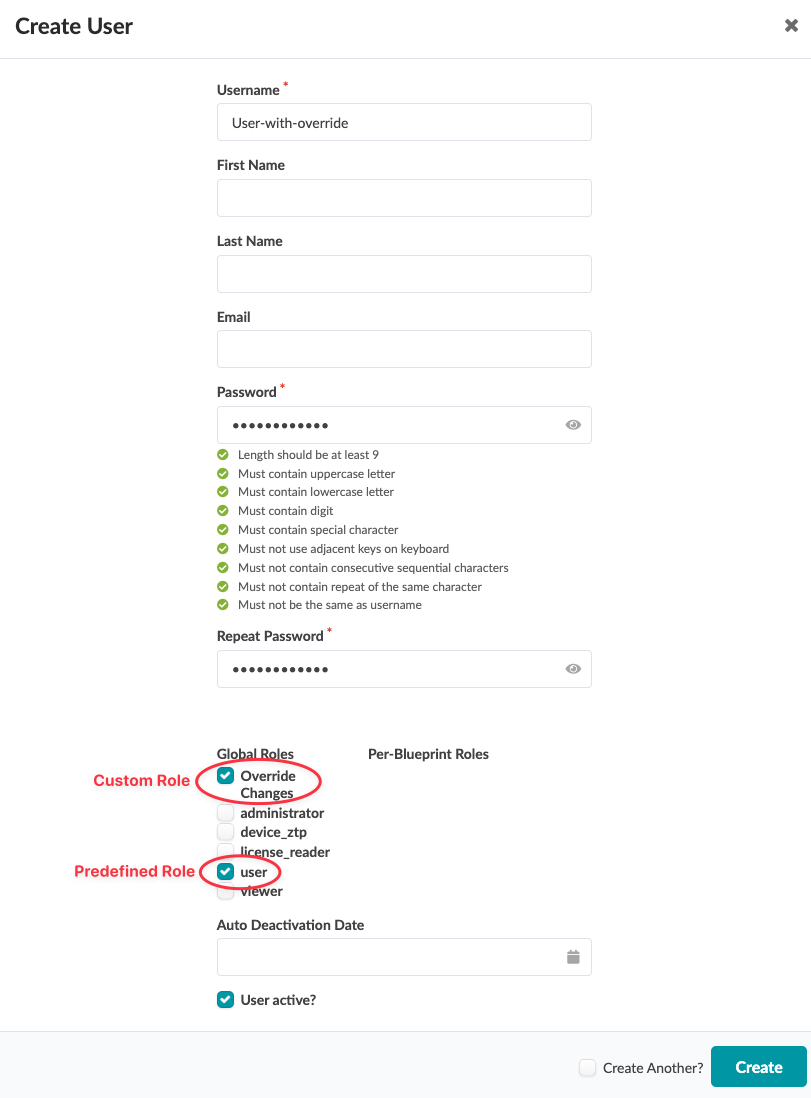Uncheck the predefined user role
This screenshot has height=1098, width=811.
pyautogui.click(x=226, y=872)
